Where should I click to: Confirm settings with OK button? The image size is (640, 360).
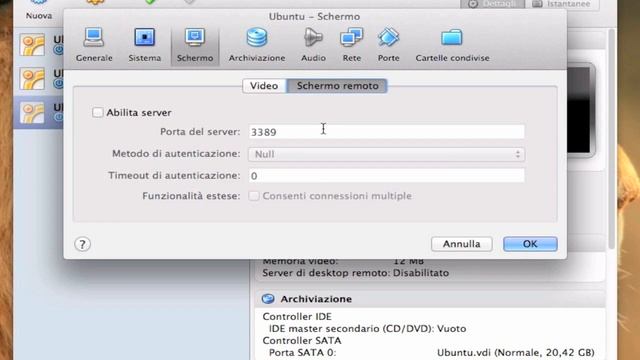[530, 244]
